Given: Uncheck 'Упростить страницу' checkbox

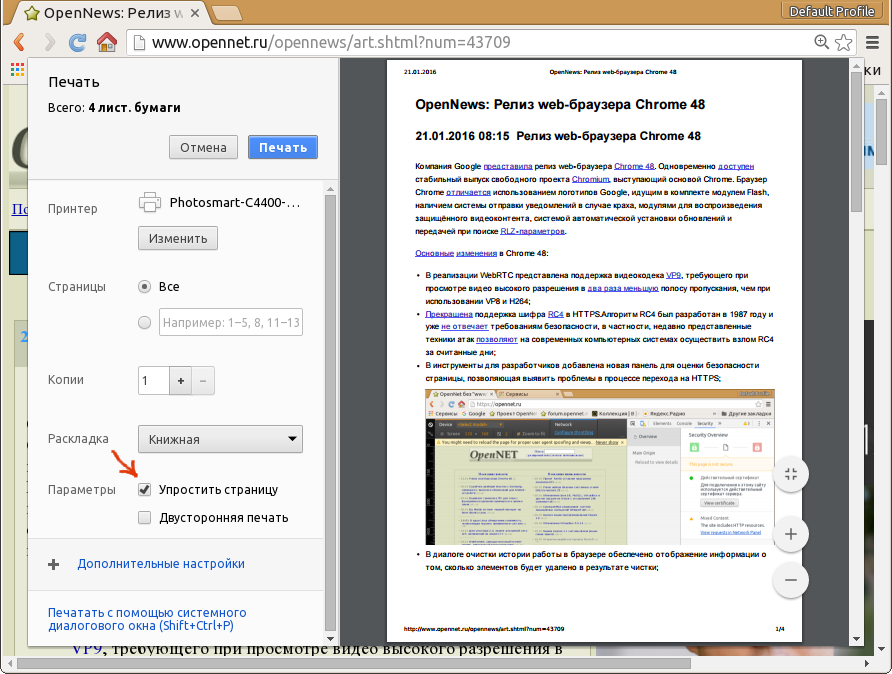Looking at the screenshot, I should (145, 490).
